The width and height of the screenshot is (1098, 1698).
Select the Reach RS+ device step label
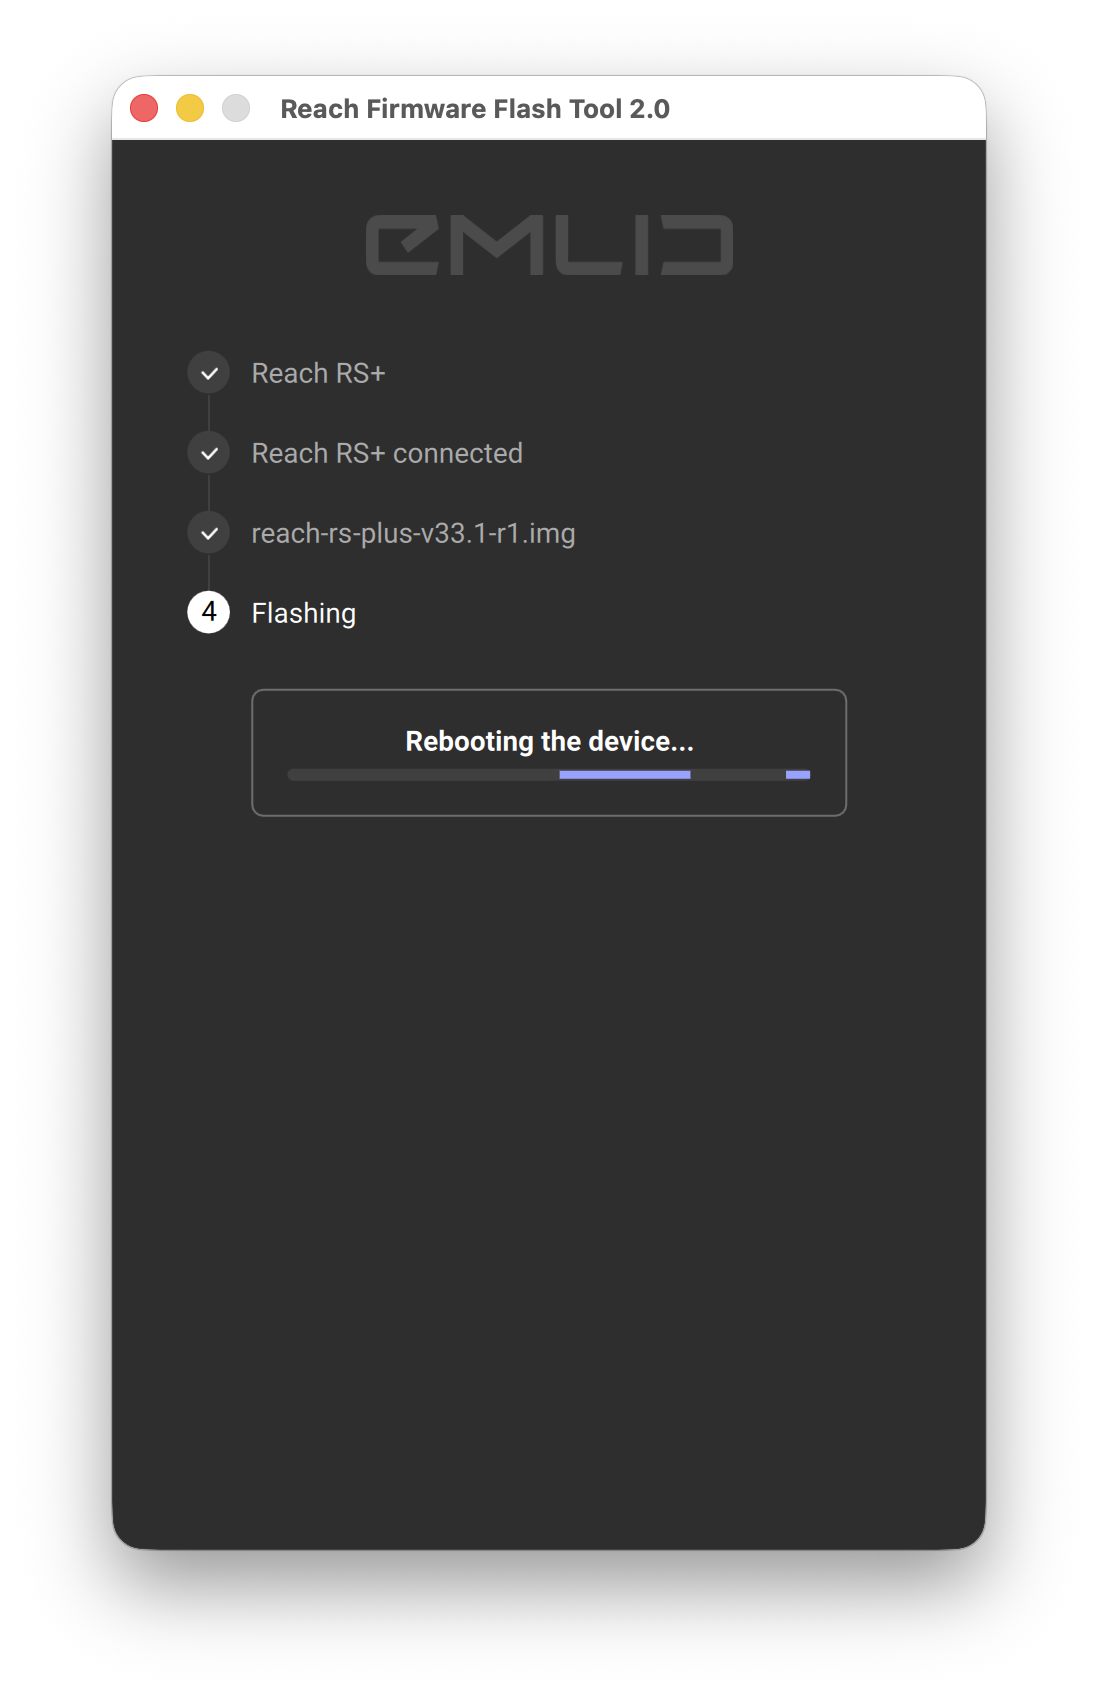coord(318,373)
